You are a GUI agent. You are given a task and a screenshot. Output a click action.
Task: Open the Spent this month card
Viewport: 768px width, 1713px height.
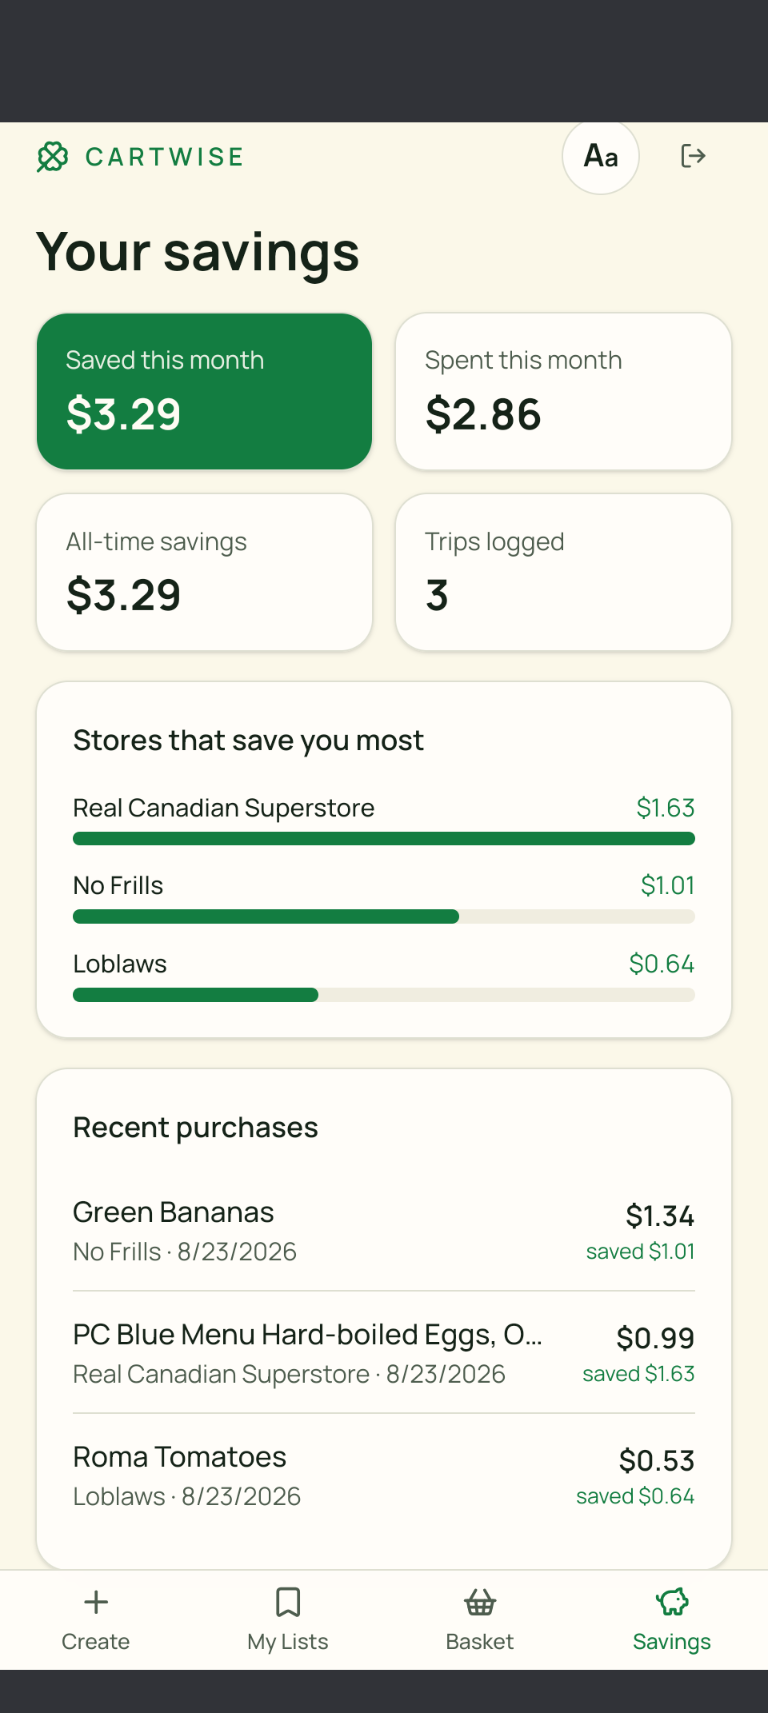click(563, 391)
